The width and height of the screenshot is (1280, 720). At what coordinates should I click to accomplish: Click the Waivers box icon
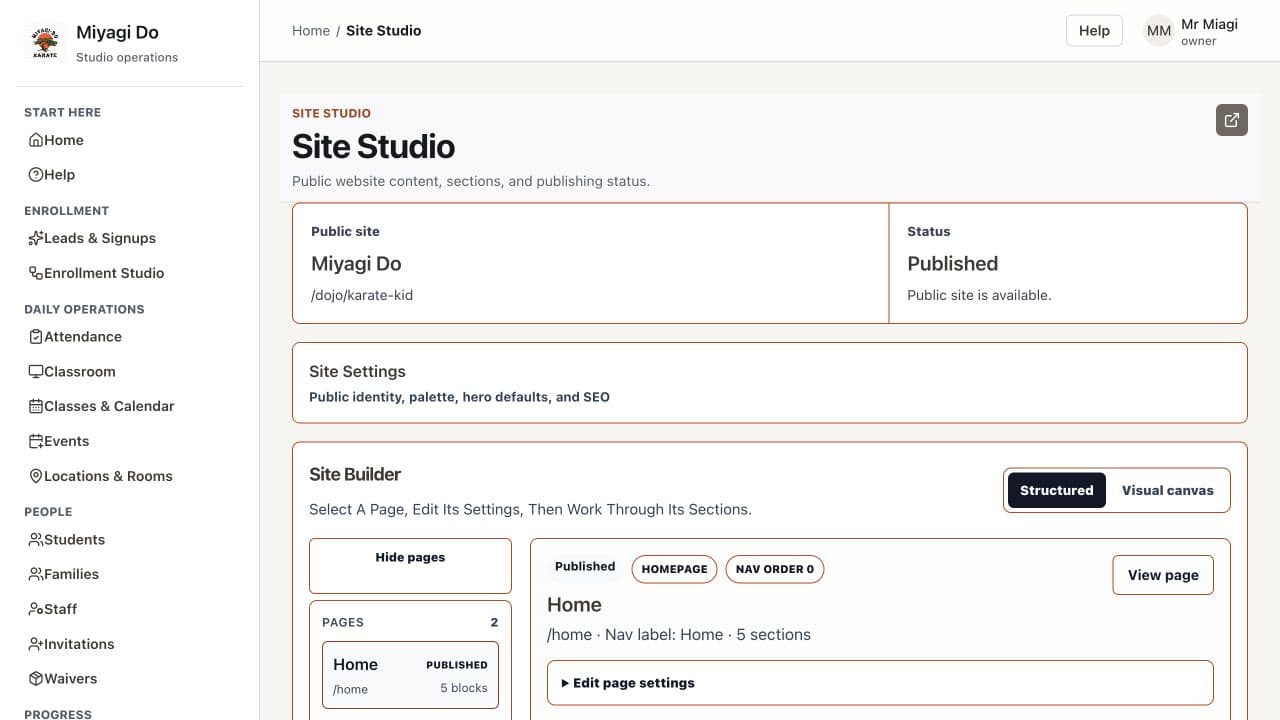tap(36, 678)
